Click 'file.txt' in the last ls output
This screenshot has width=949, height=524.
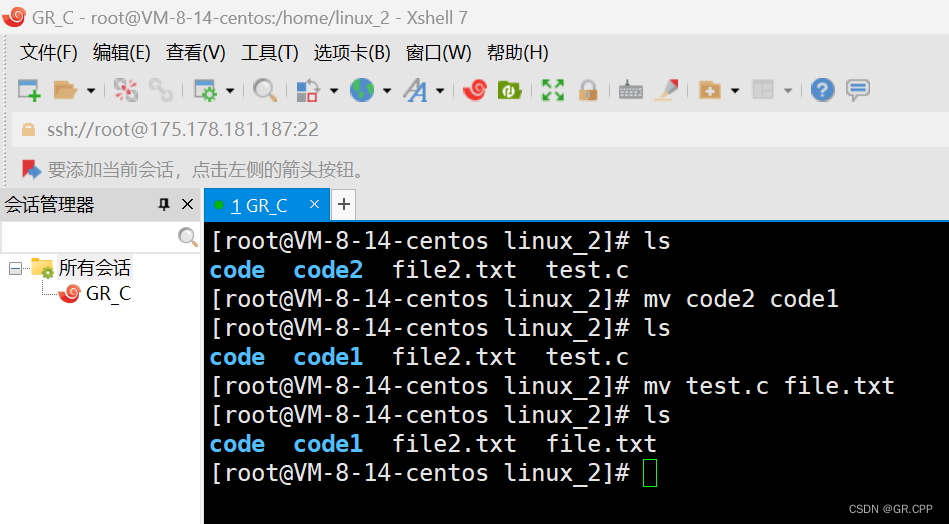point(601,444)
